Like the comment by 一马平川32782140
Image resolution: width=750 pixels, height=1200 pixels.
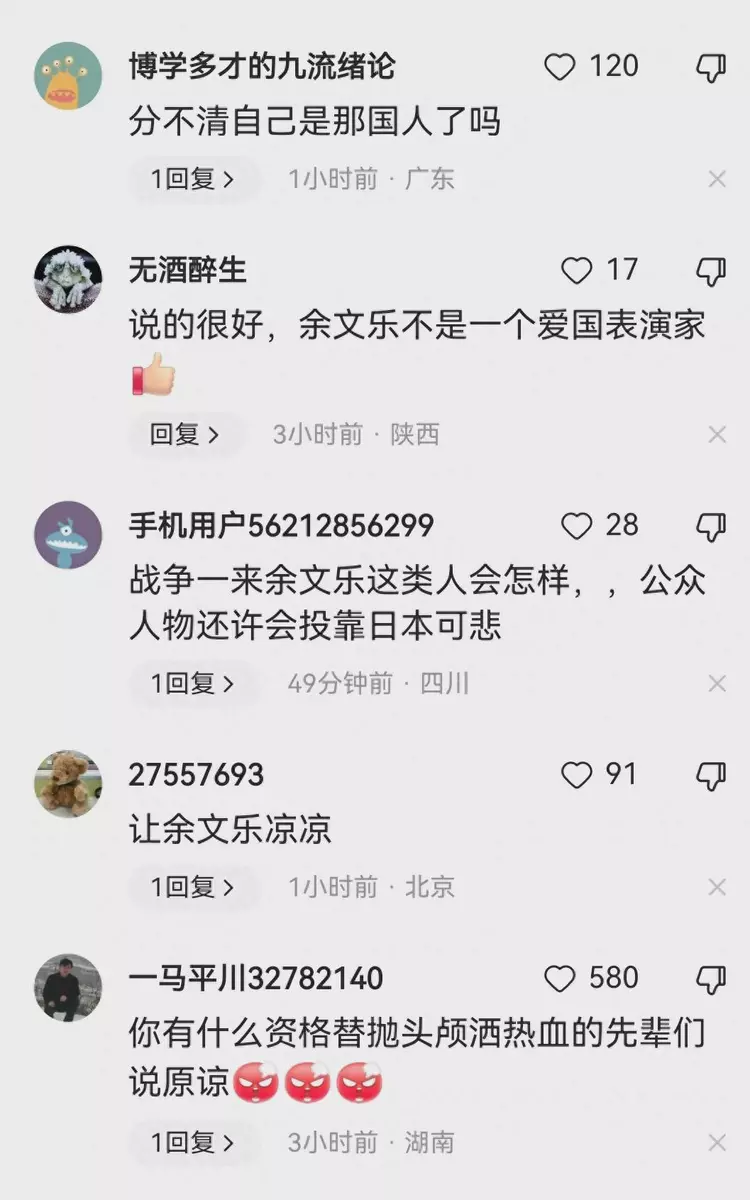[x=560, y=978]
